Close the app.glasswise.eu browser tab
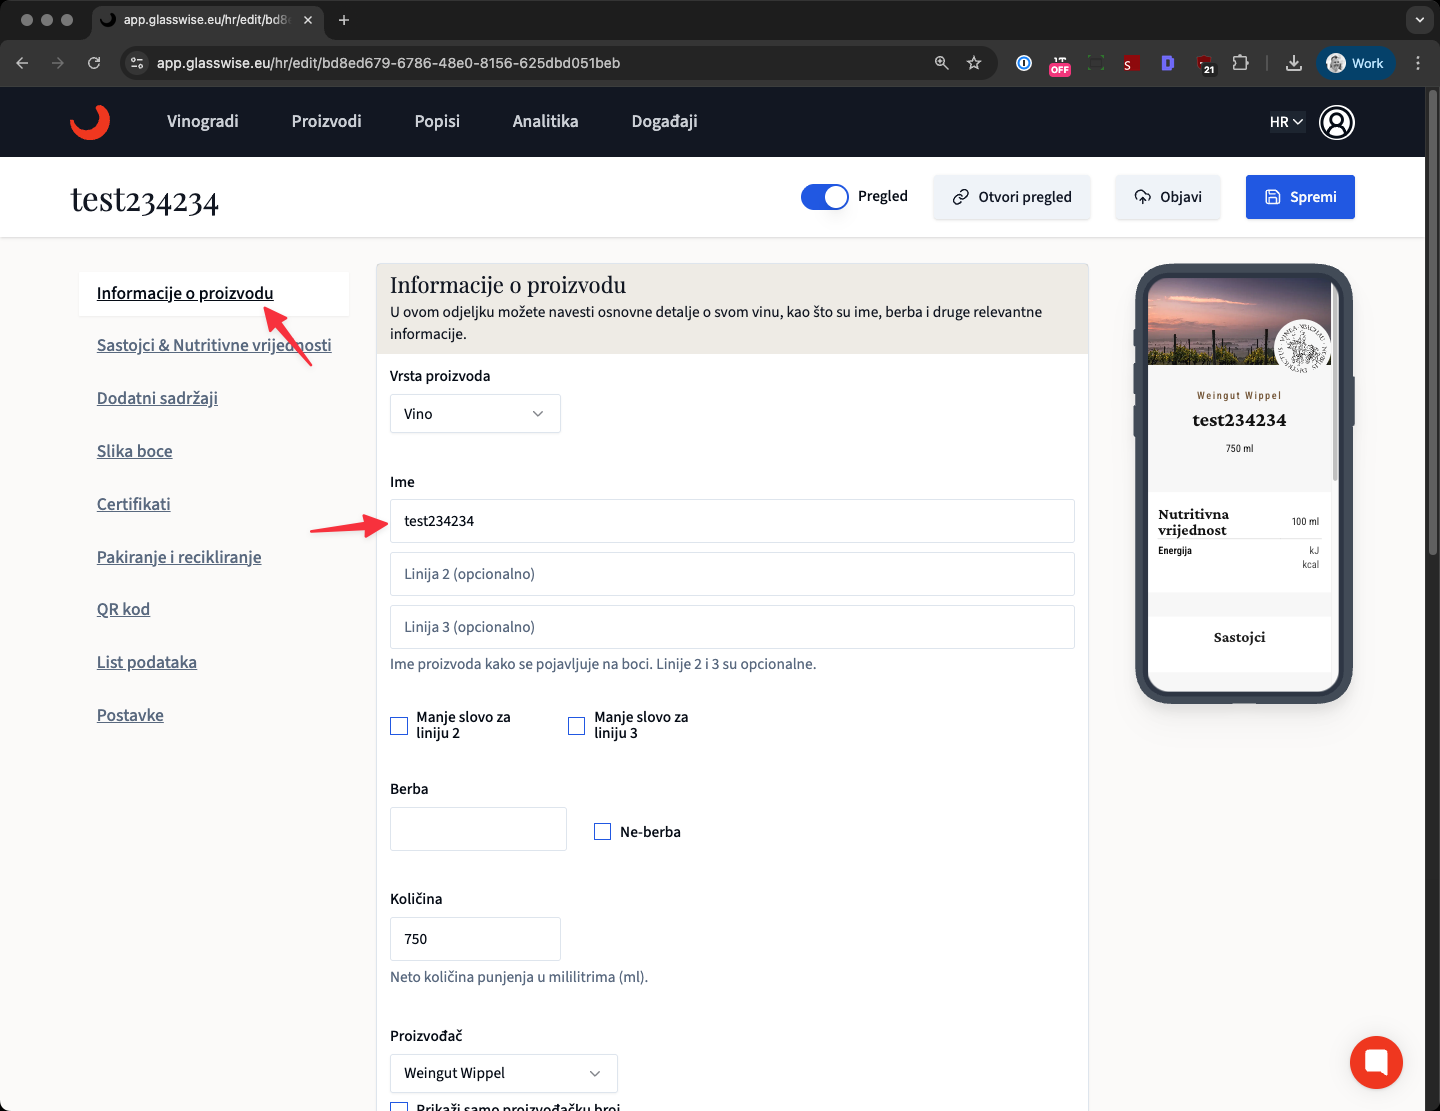This screenshot has width=1440, height=1111. pos(308,20)
